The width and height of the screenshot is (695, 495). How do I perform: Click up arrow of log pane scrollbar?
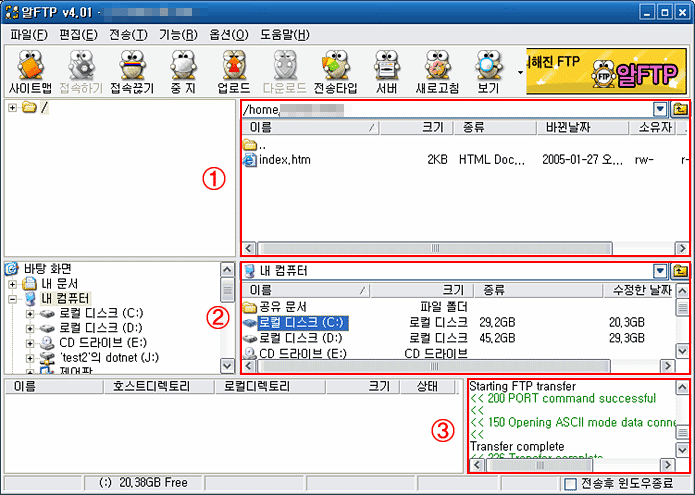pos(683,387)
